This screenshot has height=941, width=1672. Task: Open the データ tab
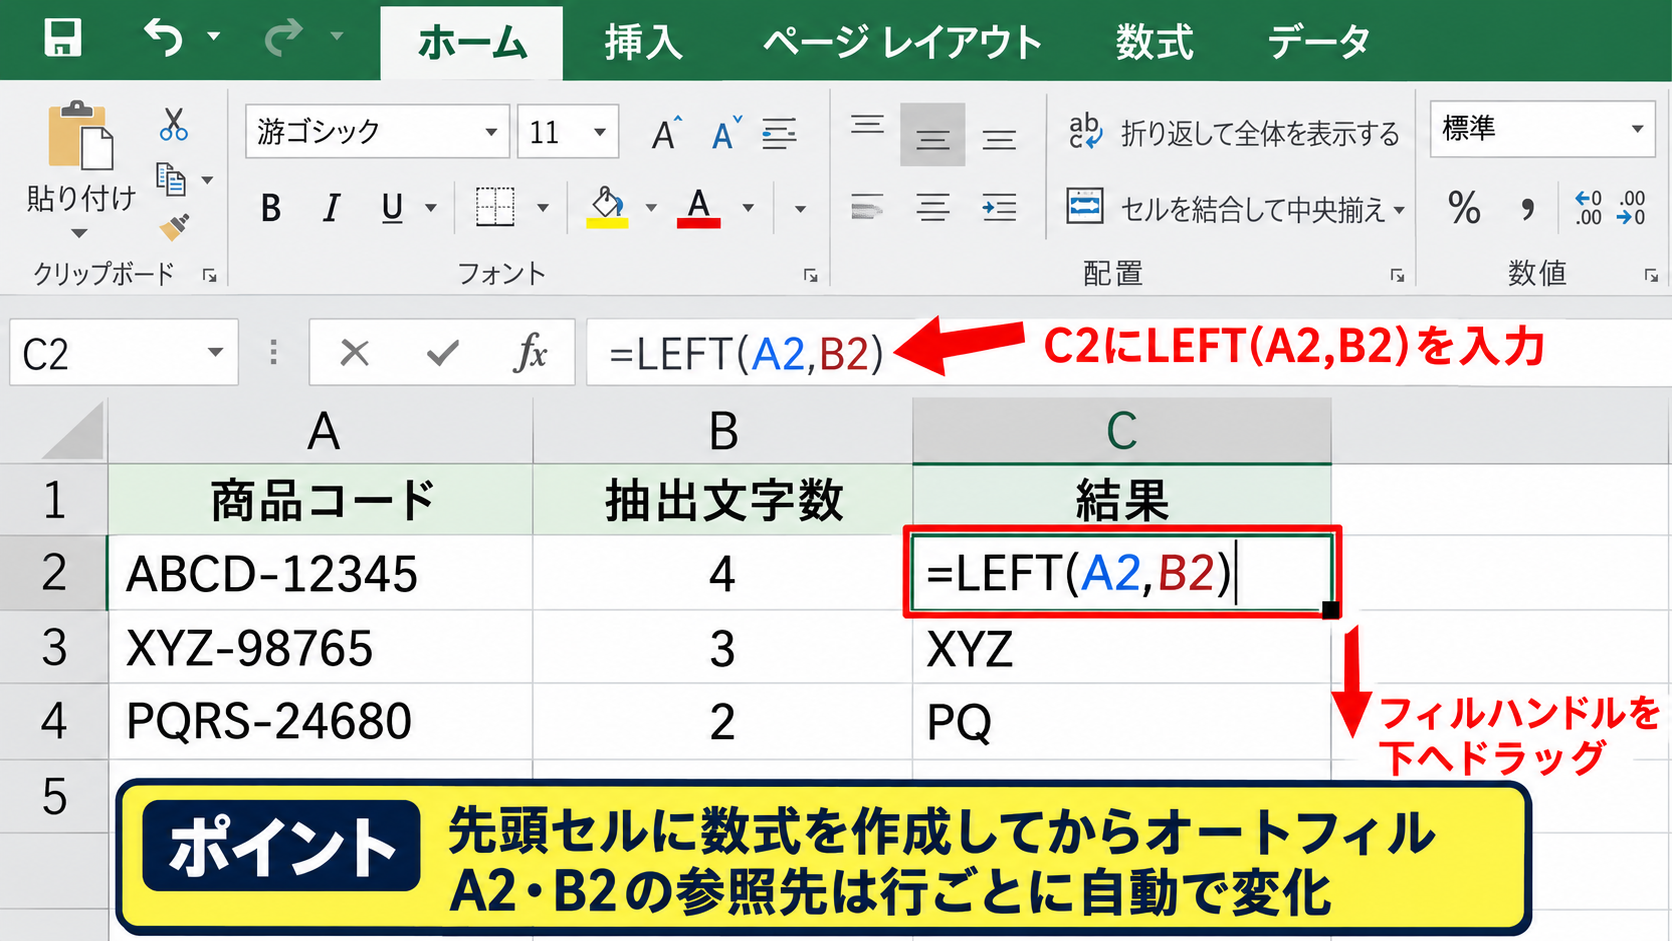(x=1318, y=43)
